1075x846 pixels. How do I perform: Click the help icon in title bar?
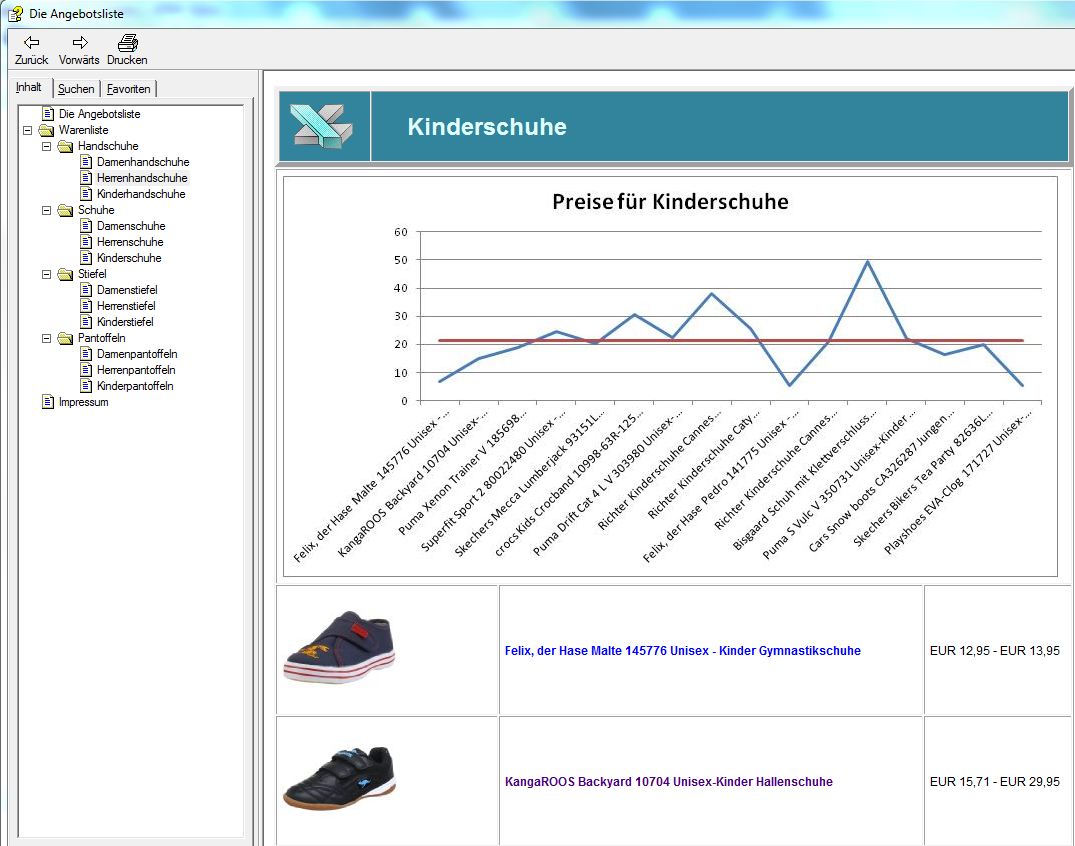click(x=15, y=13)
